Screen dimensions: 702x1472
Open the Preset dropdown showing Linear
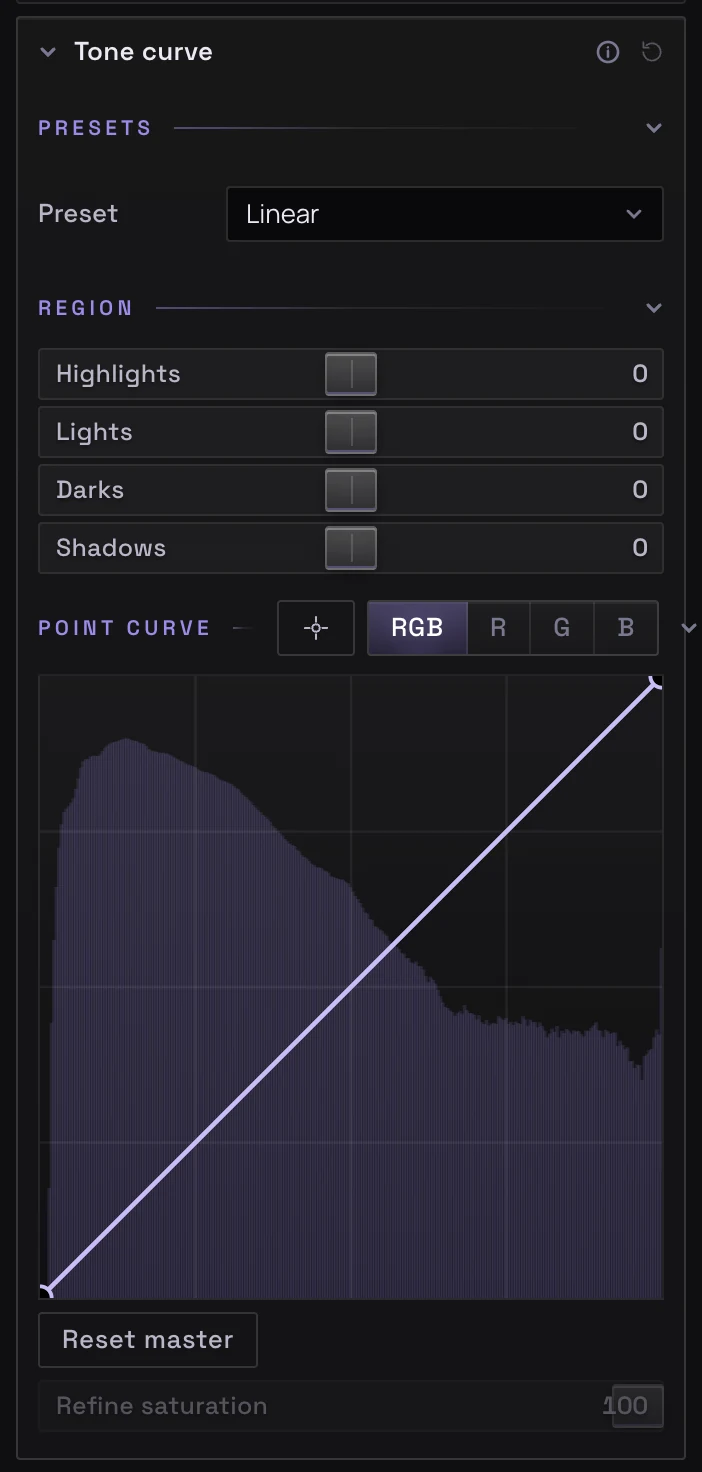pyautogui.click(x=445, y=214)
